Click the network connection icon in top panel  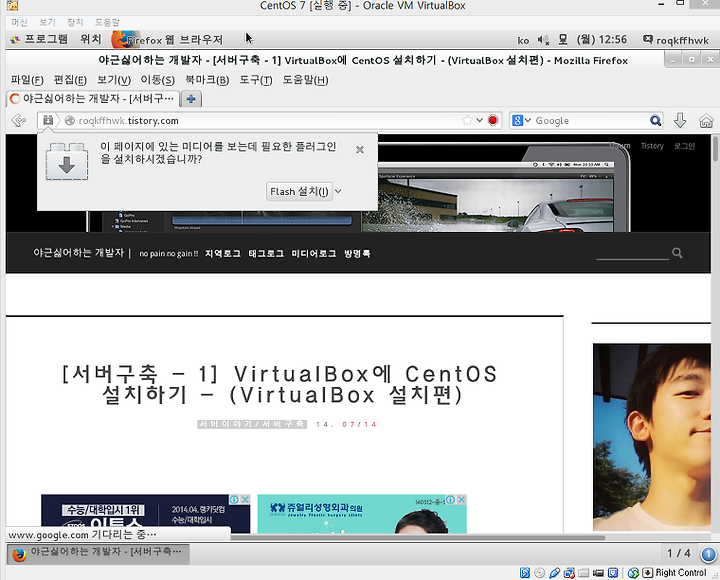click(x=563, y=39)
